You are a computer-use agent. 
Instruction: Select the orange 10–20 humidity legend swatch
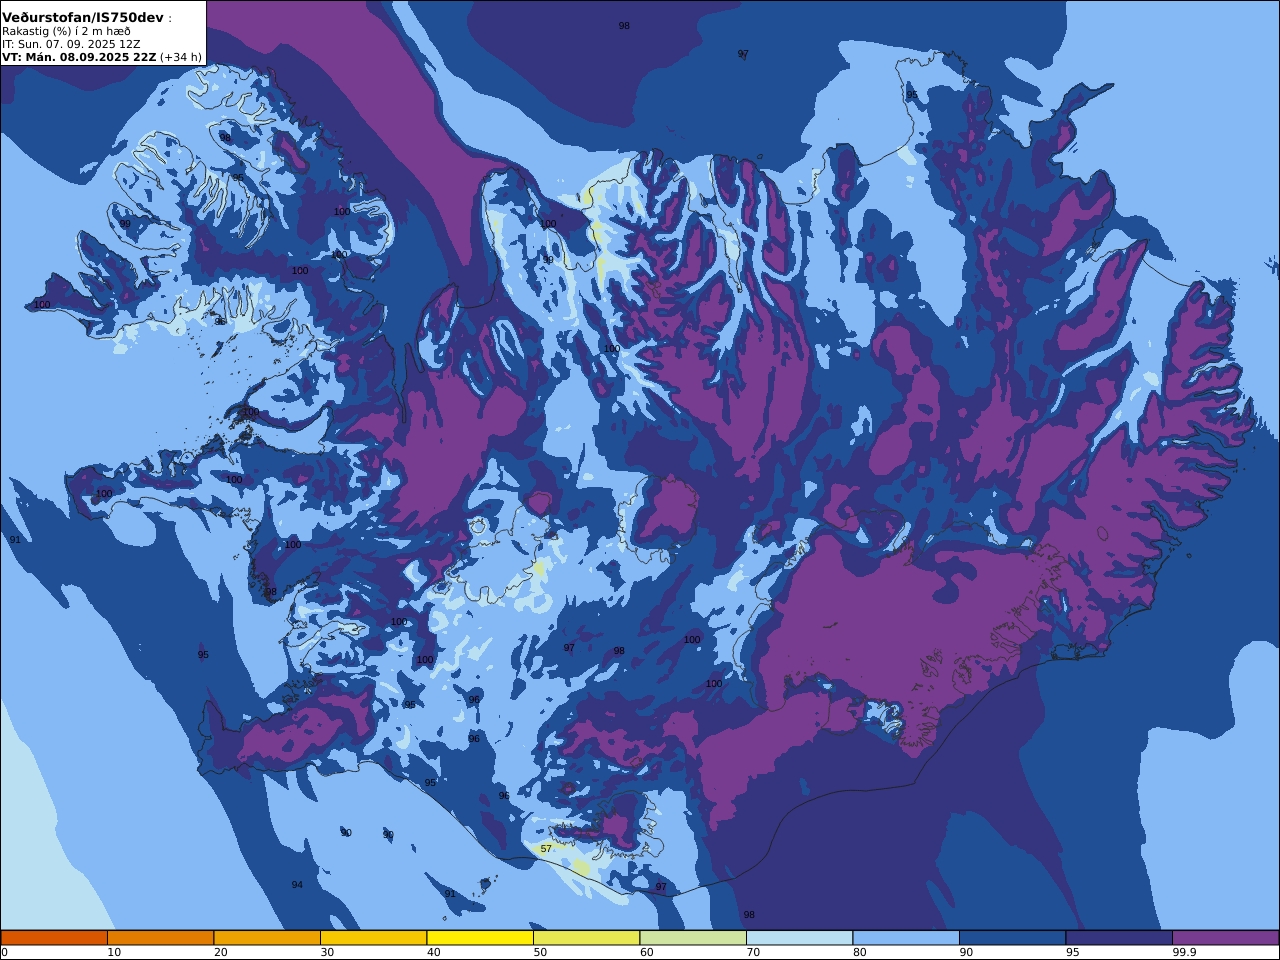pyautogui.click(x=160, y=938)
